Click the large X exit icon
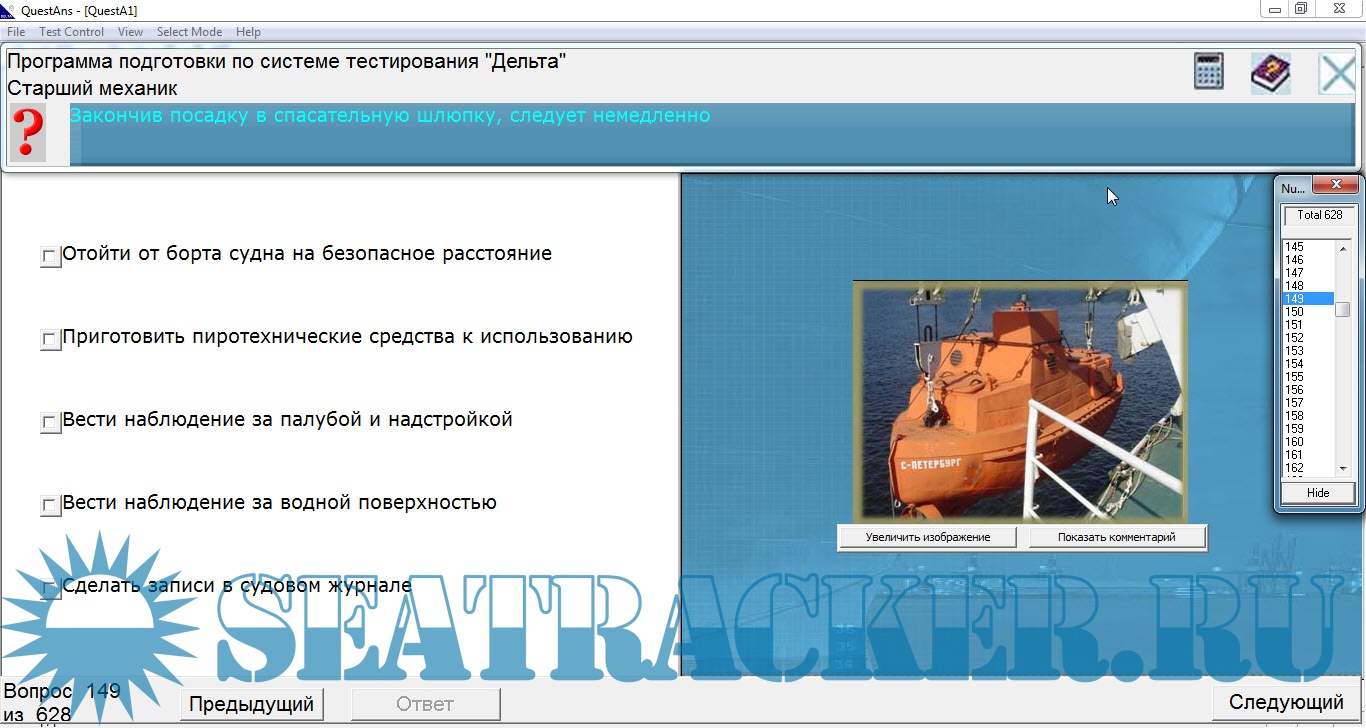Image resolution: width=1366 pixels, height=728 pixels. point(1337,74)
